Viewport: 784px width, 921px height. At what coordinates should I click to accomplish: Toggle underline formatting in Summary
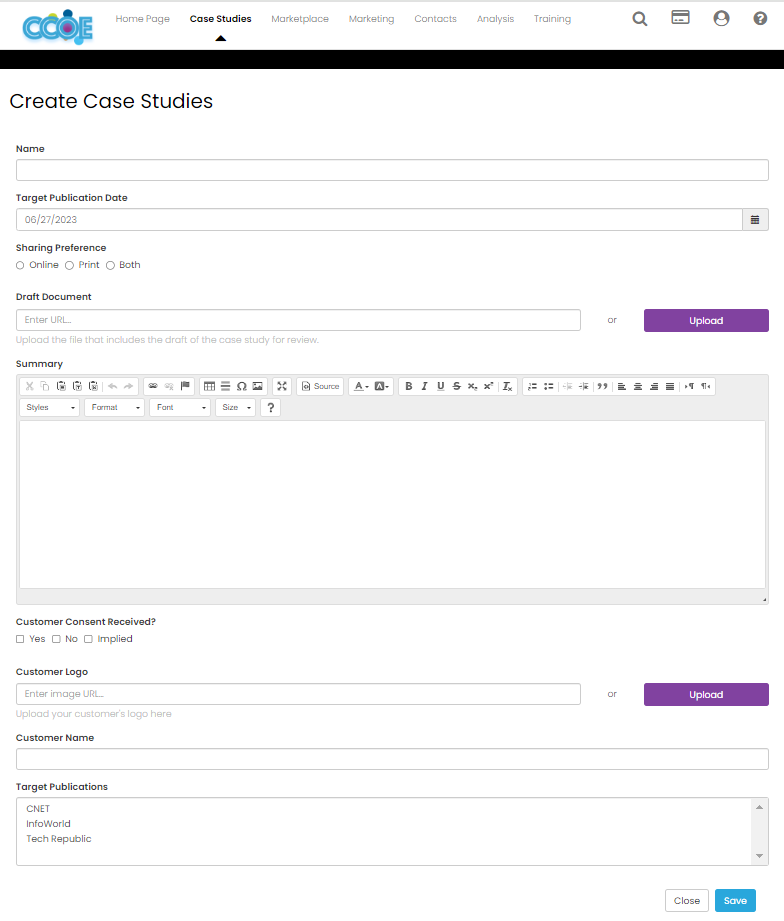(440, 386)
